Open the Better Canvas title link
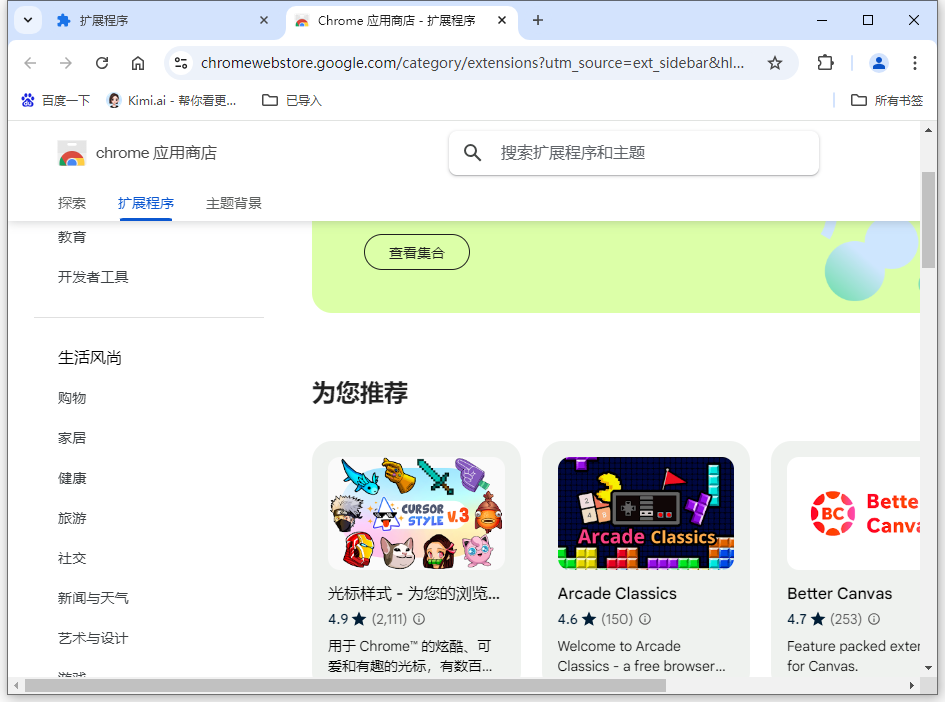945x702 pixels. 840,594
